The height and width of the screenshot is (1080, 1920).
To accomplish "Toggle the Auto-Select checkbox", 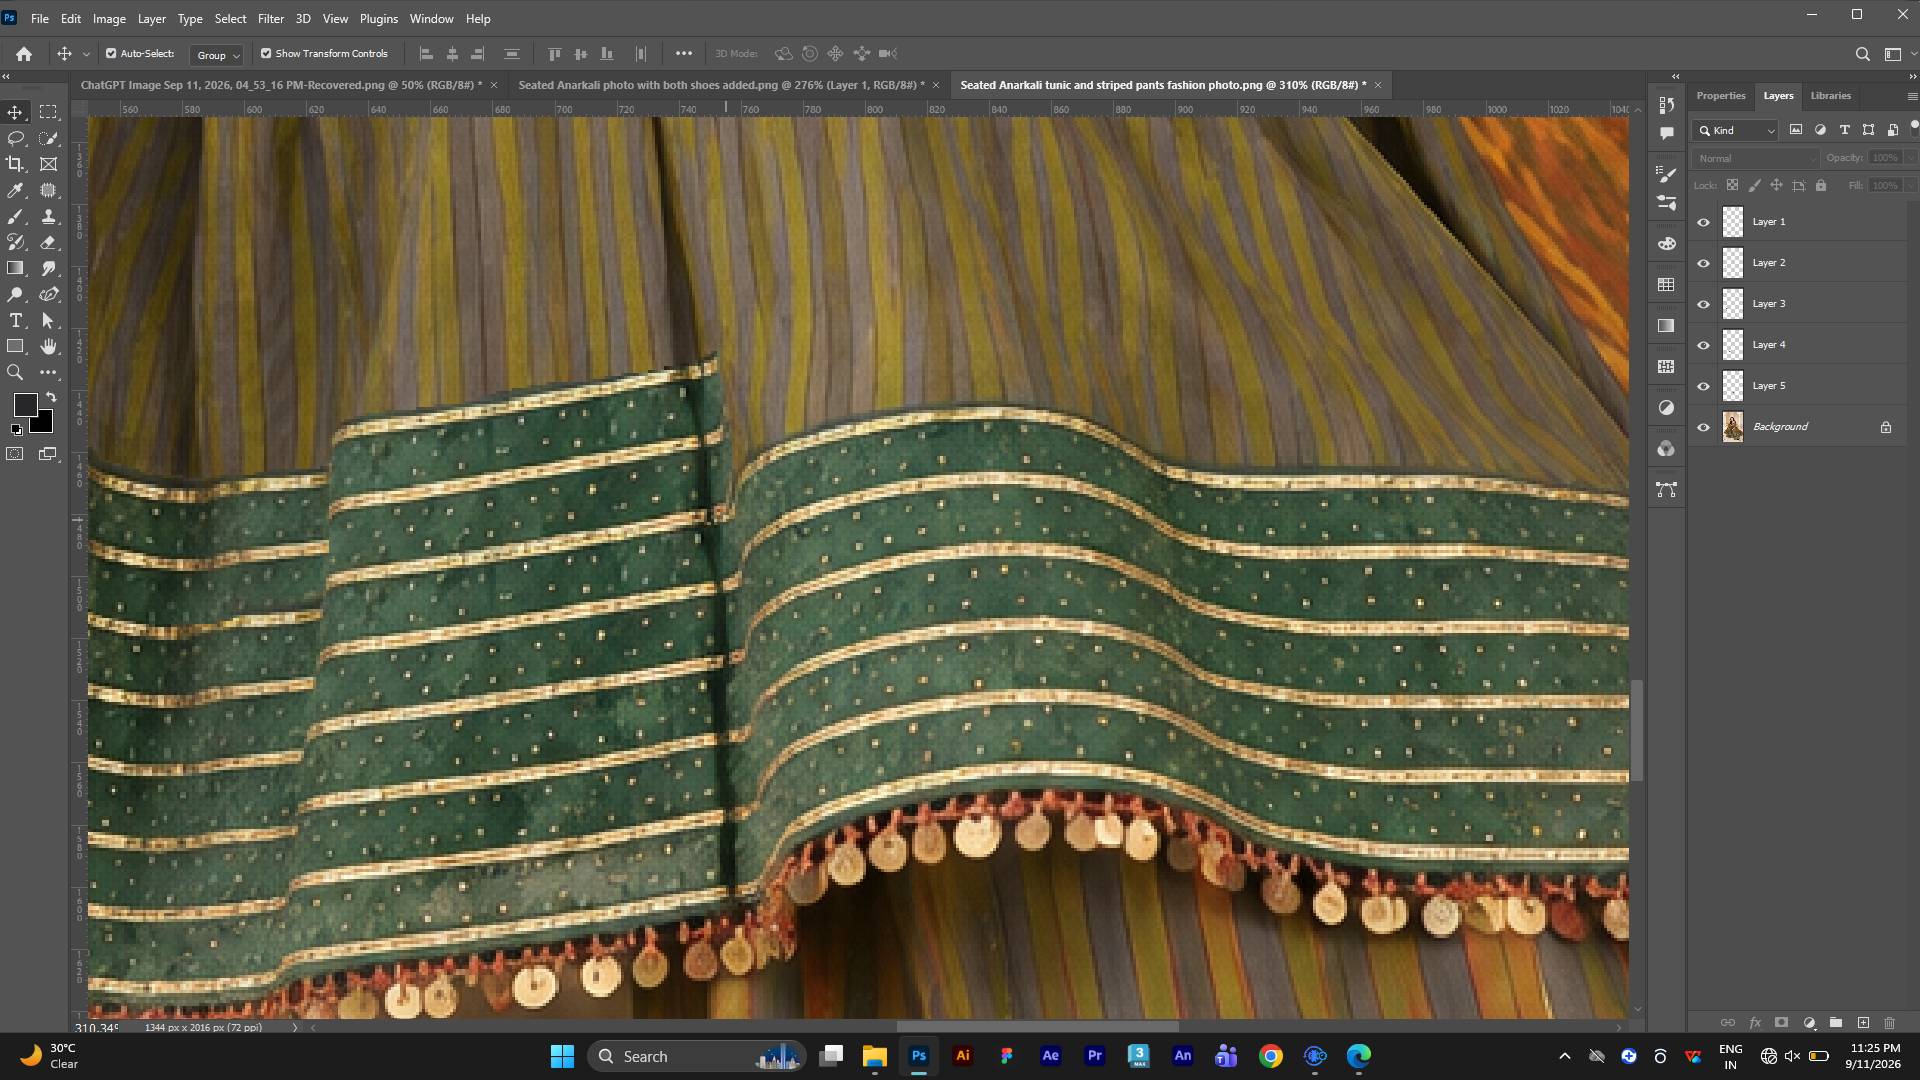I will [111, 54].
